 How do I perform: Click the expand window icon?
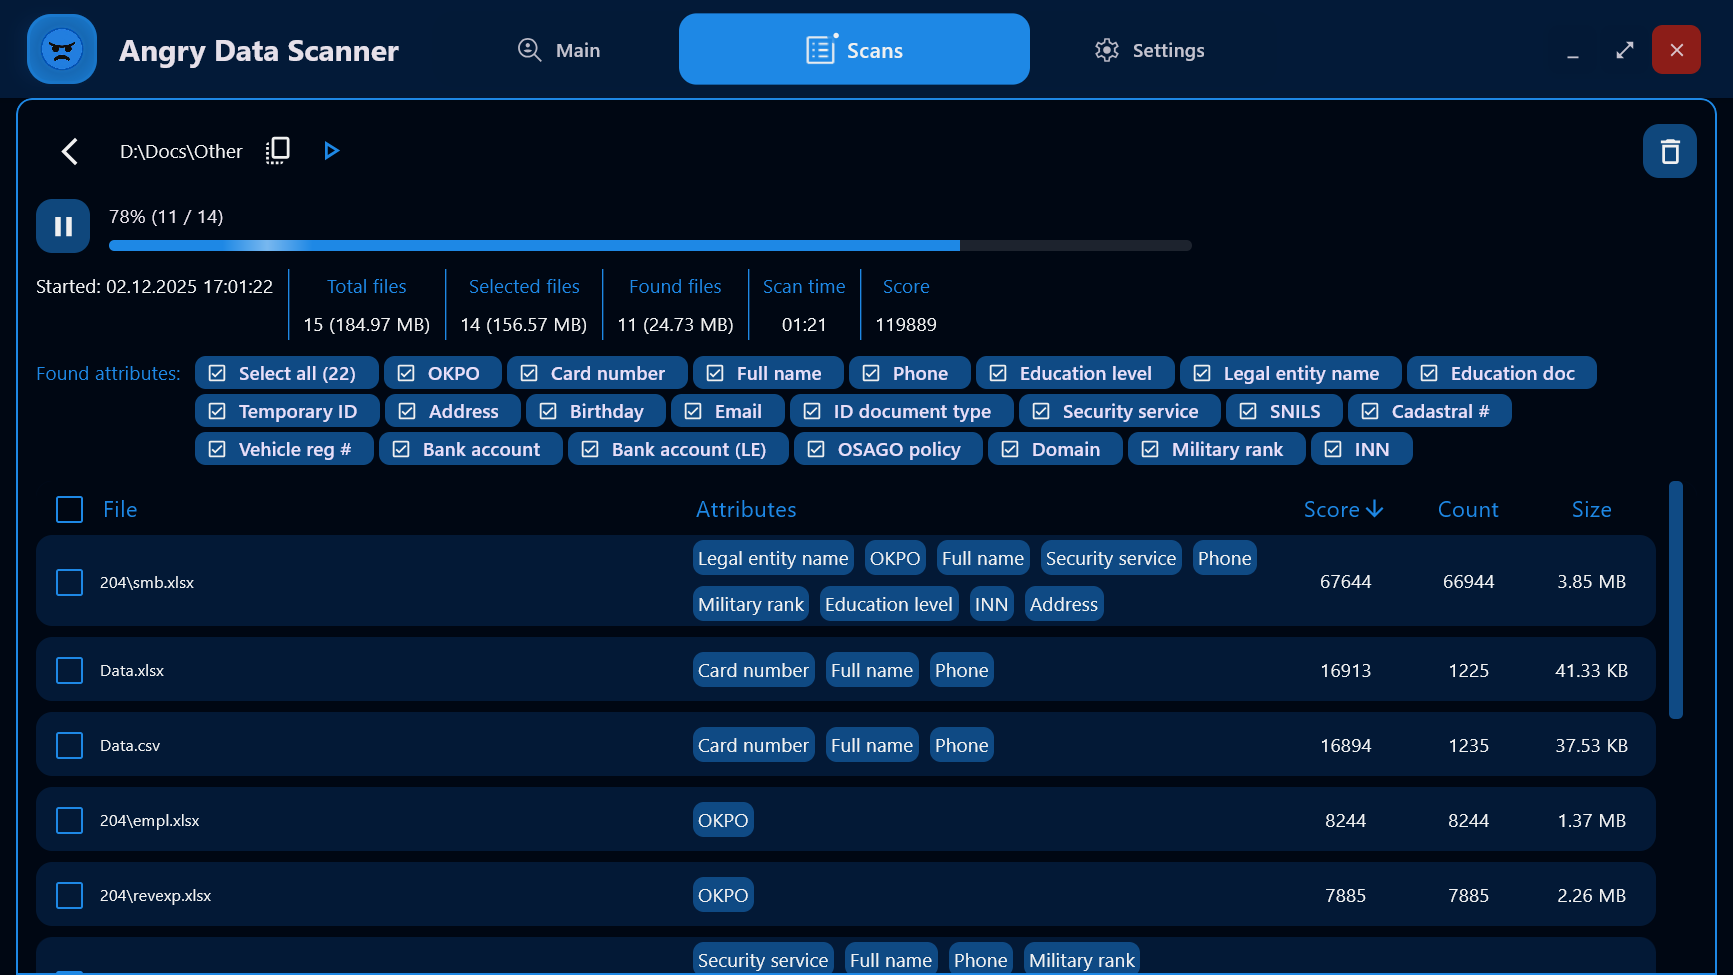coord(1624,50)
